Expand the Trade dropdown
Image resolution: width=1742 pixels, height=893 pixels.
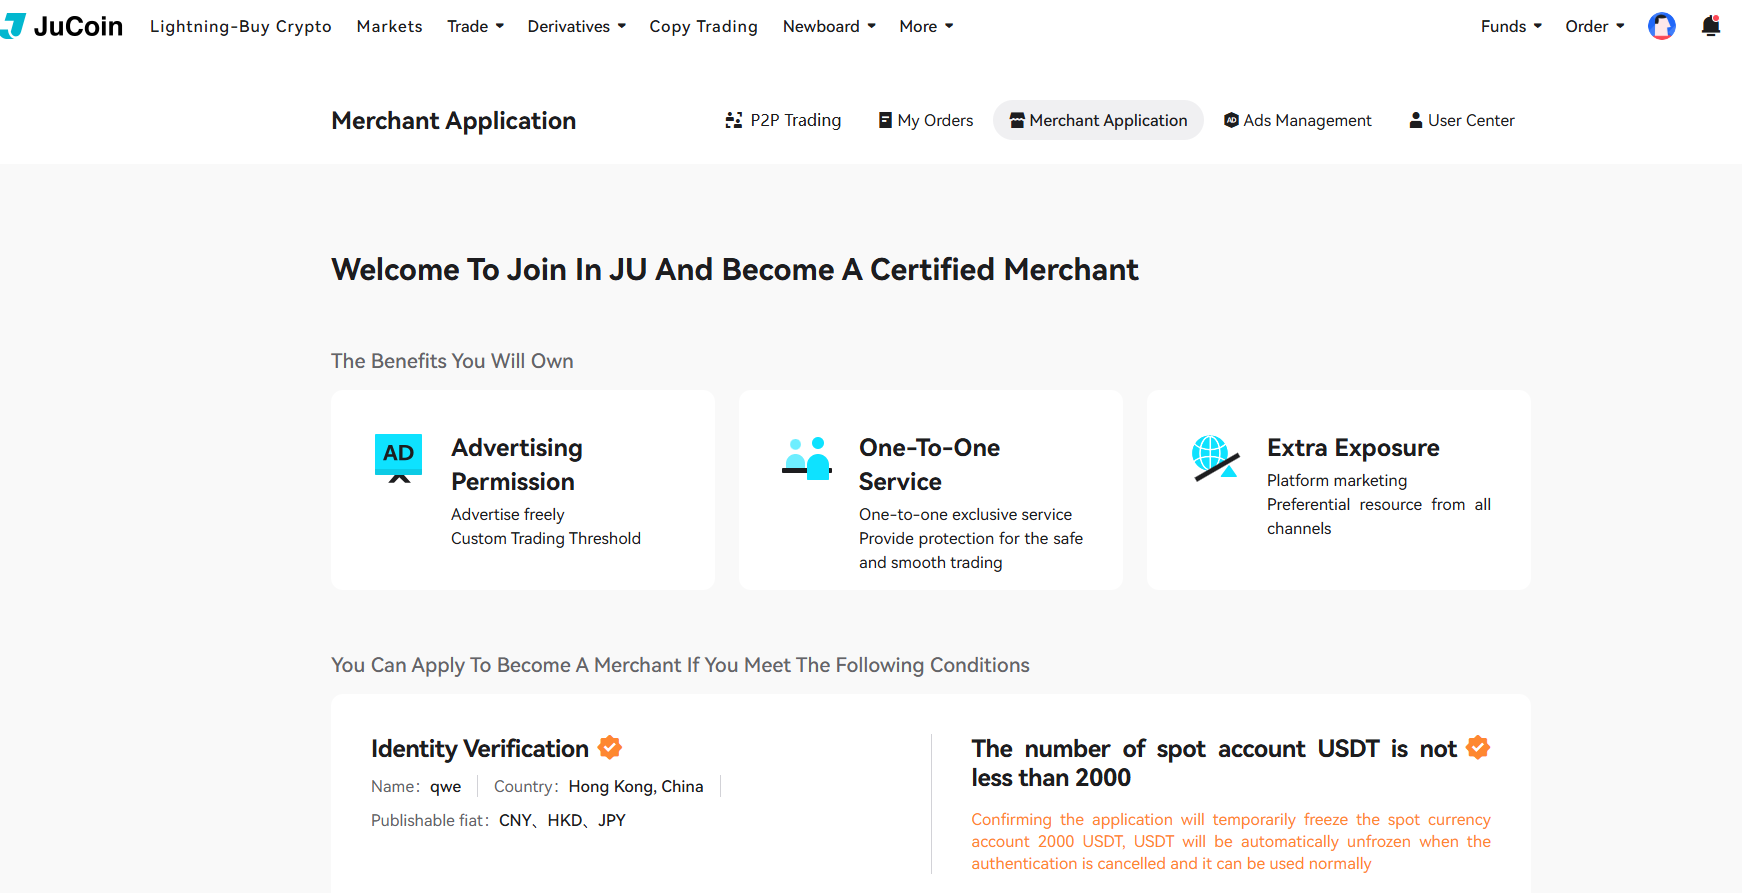click(475, 26)
